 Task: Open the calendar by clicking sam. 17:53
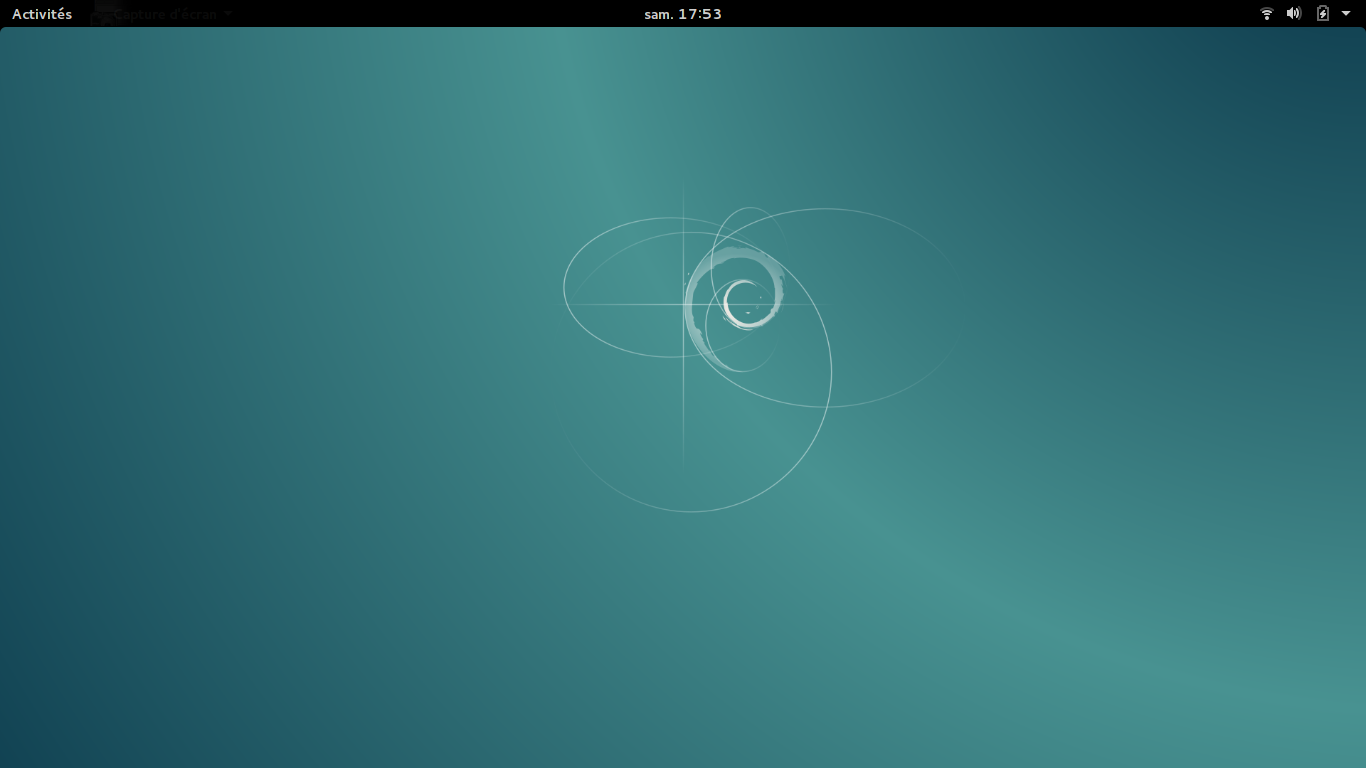(683, 13)
